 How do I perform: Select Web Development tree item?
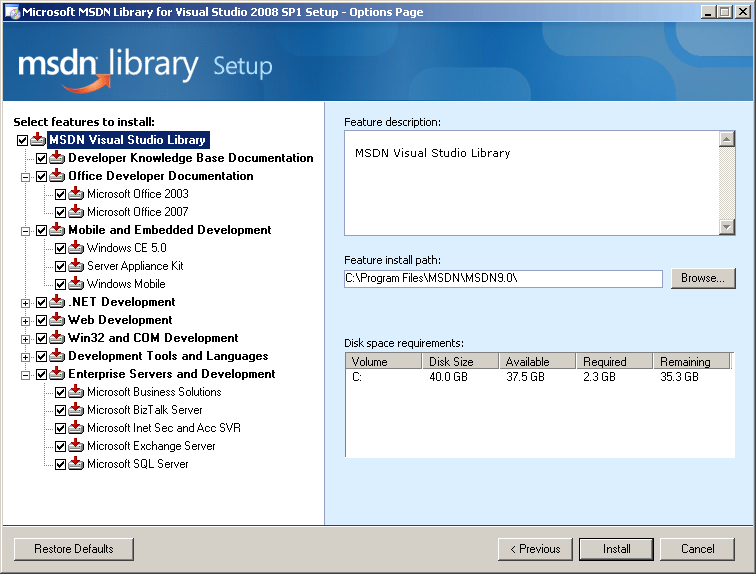[120, 320]
